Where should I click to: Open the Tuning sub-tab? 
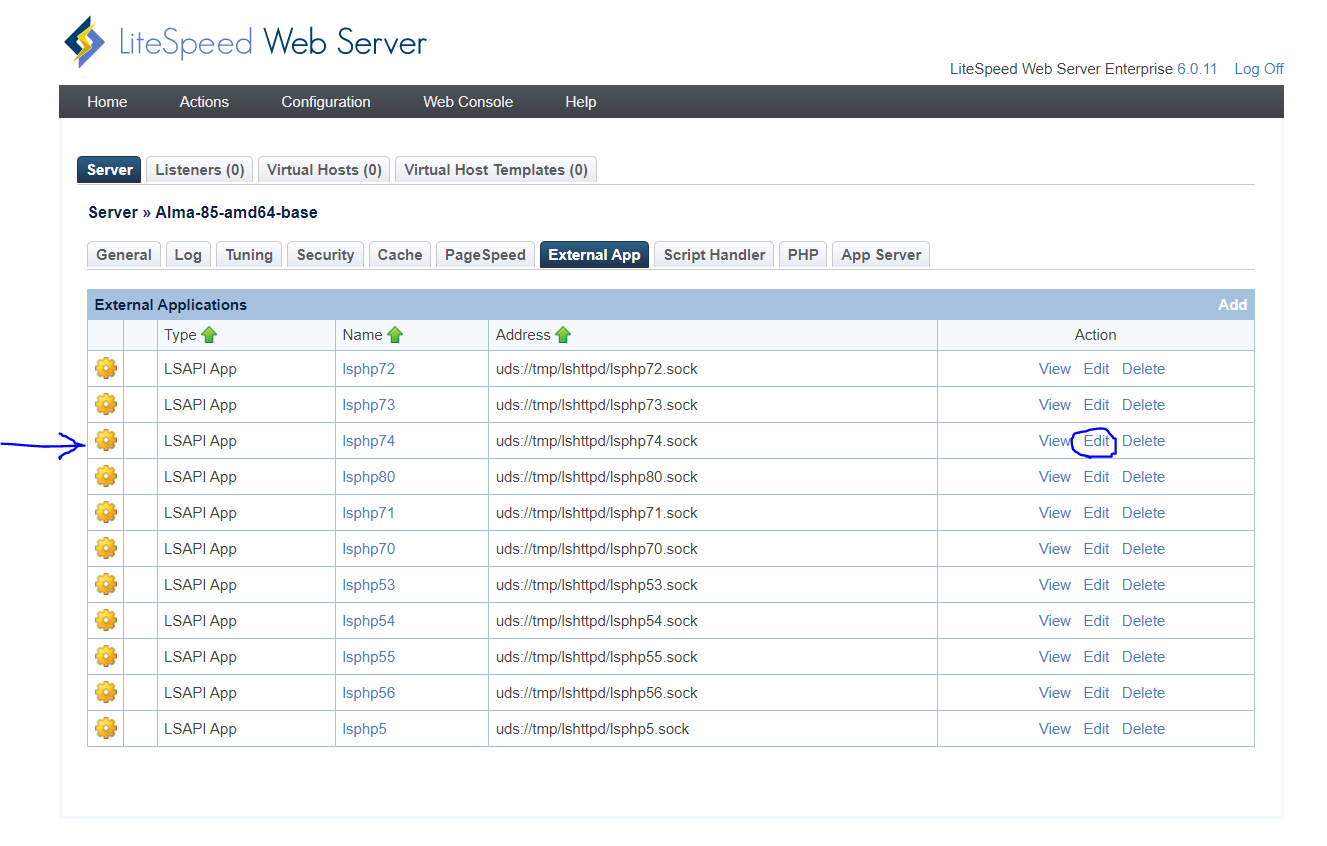click(249, 255)
